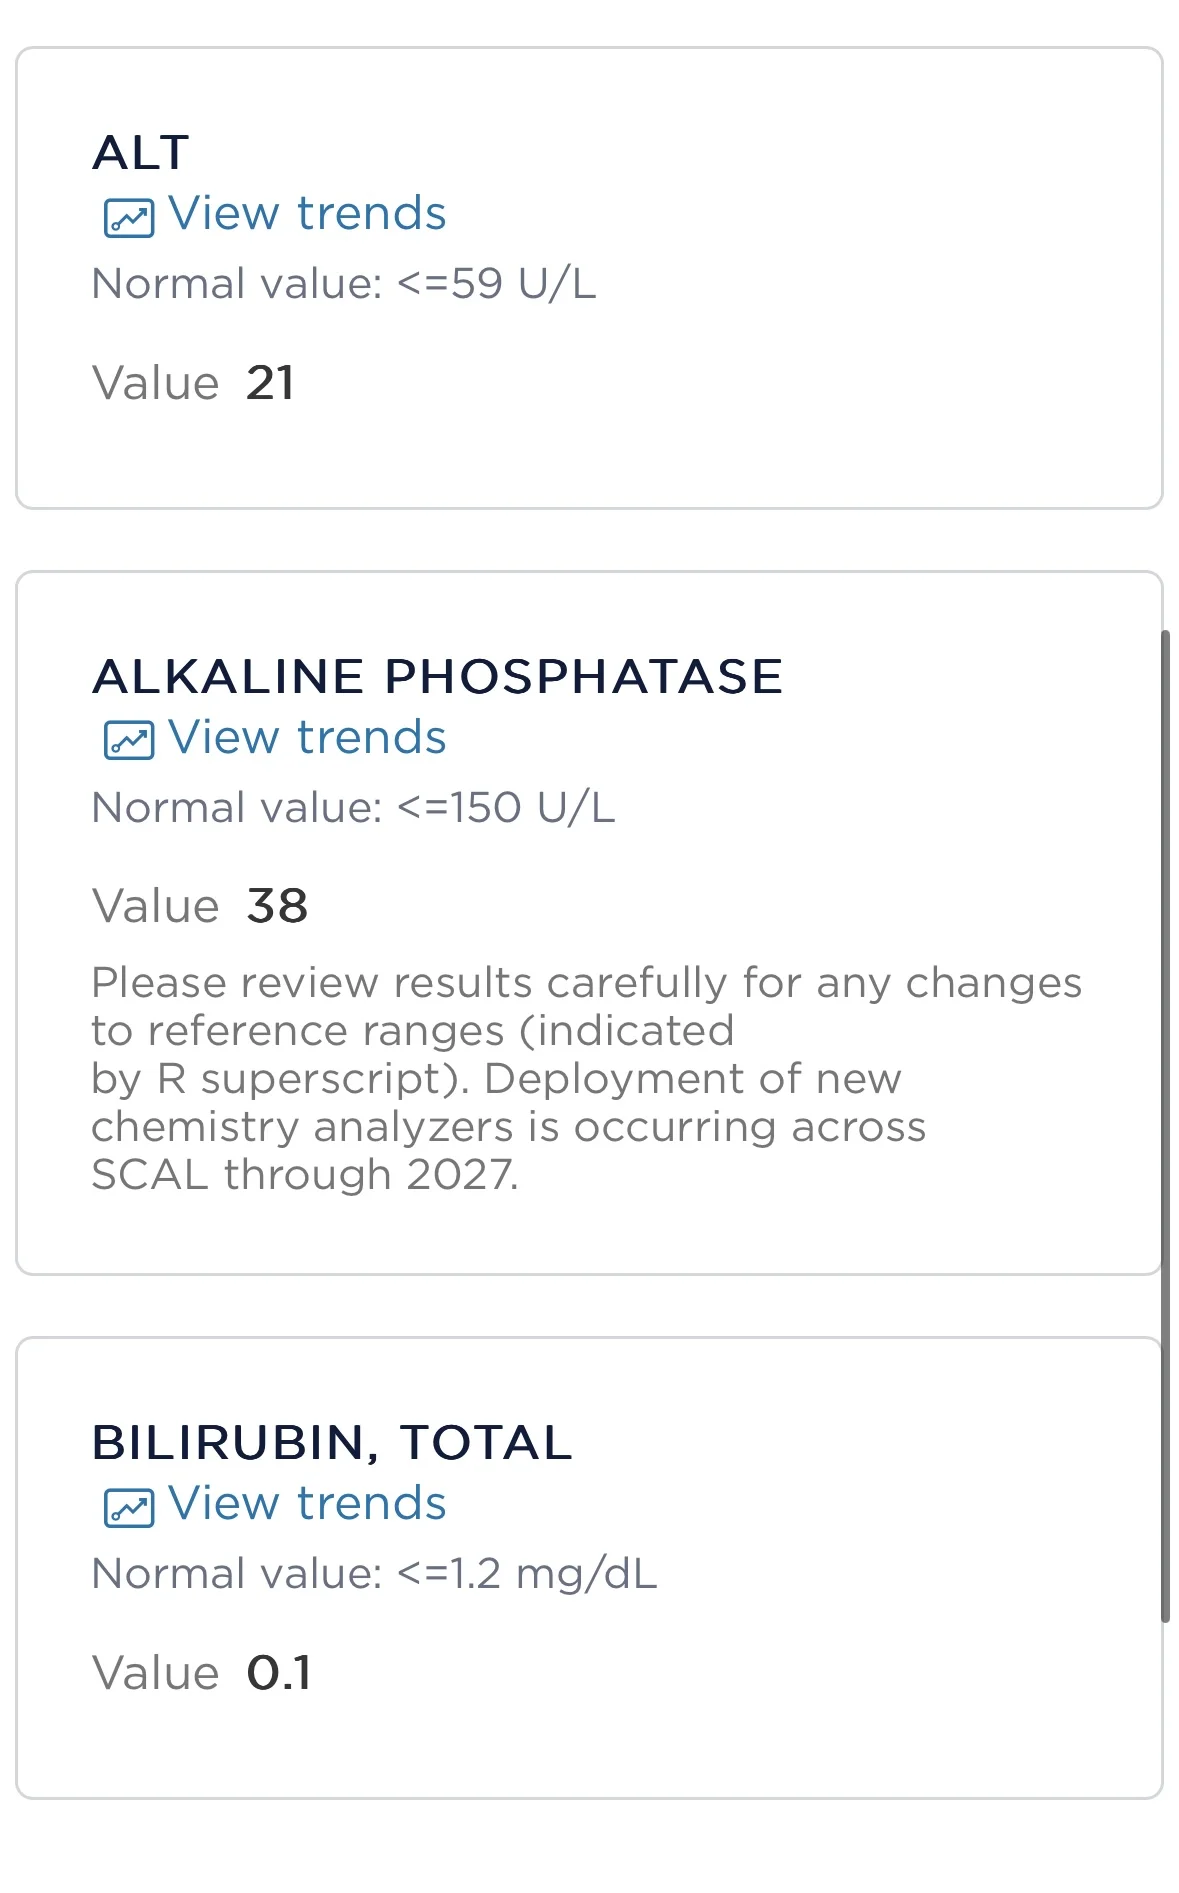
Task: Select the ALT result heading
Action: pyautogui.click(x=141, y=153)
